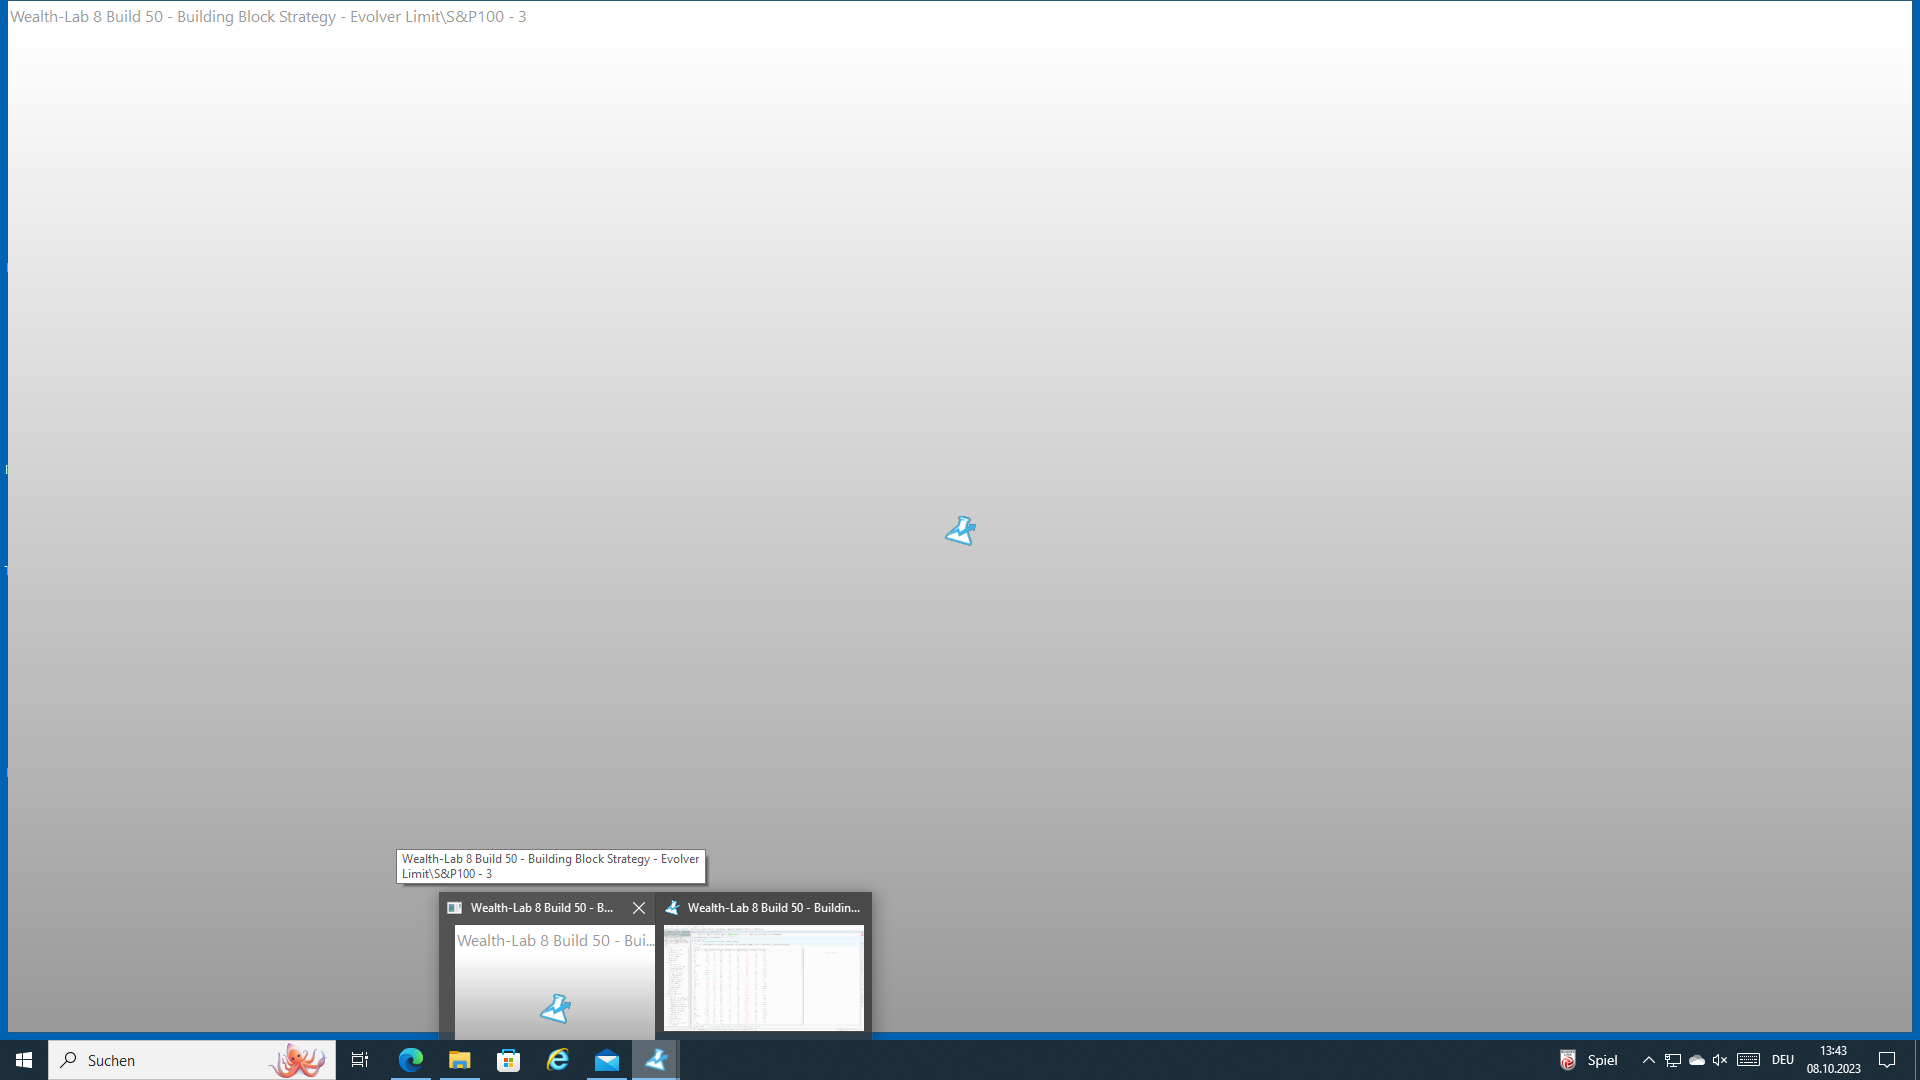Open the Windows Start menu
This screenshot has height=1080, width=1920.
pos(24,1060)
